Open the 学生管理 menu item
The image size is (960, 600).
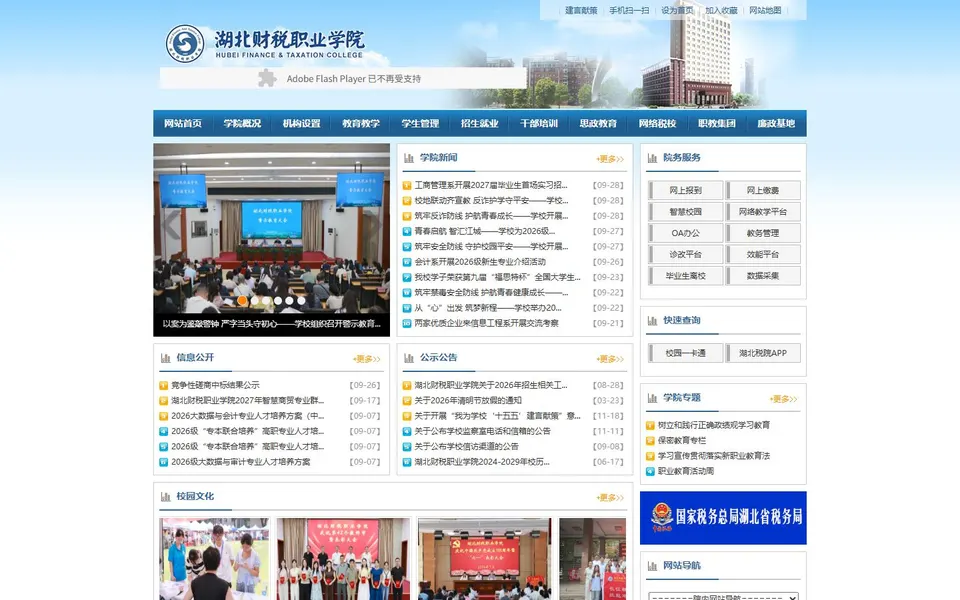pyautogui.click(x=420, y=123)
